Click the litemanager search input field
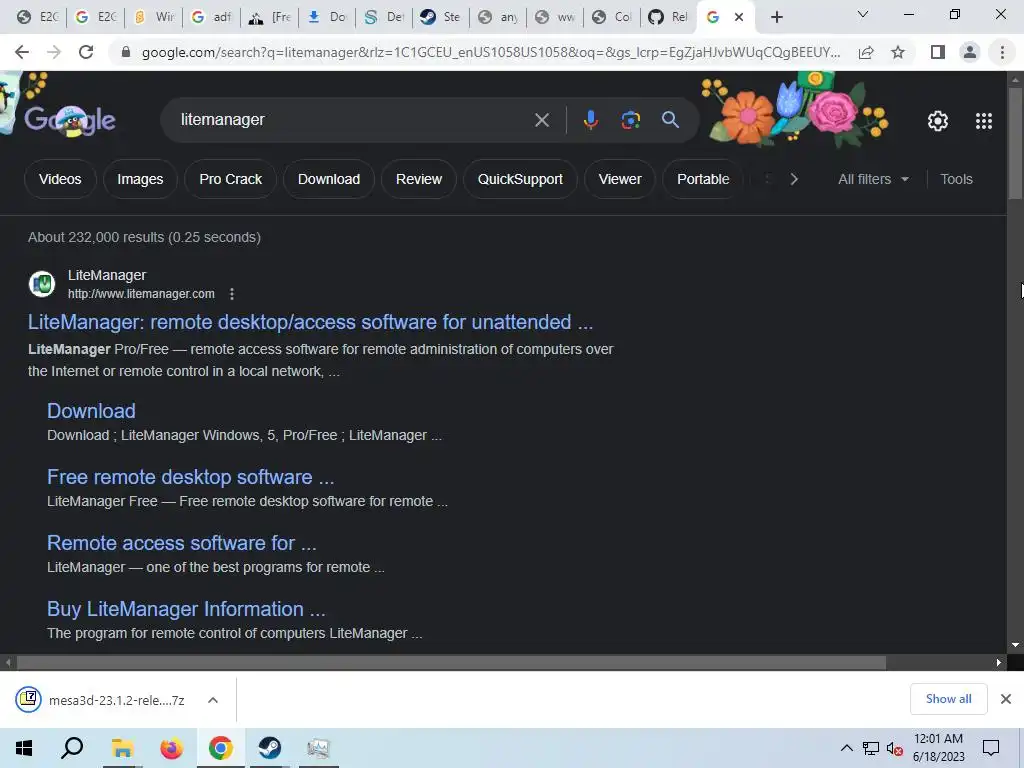1024x768 pixels. click(353, 120)
